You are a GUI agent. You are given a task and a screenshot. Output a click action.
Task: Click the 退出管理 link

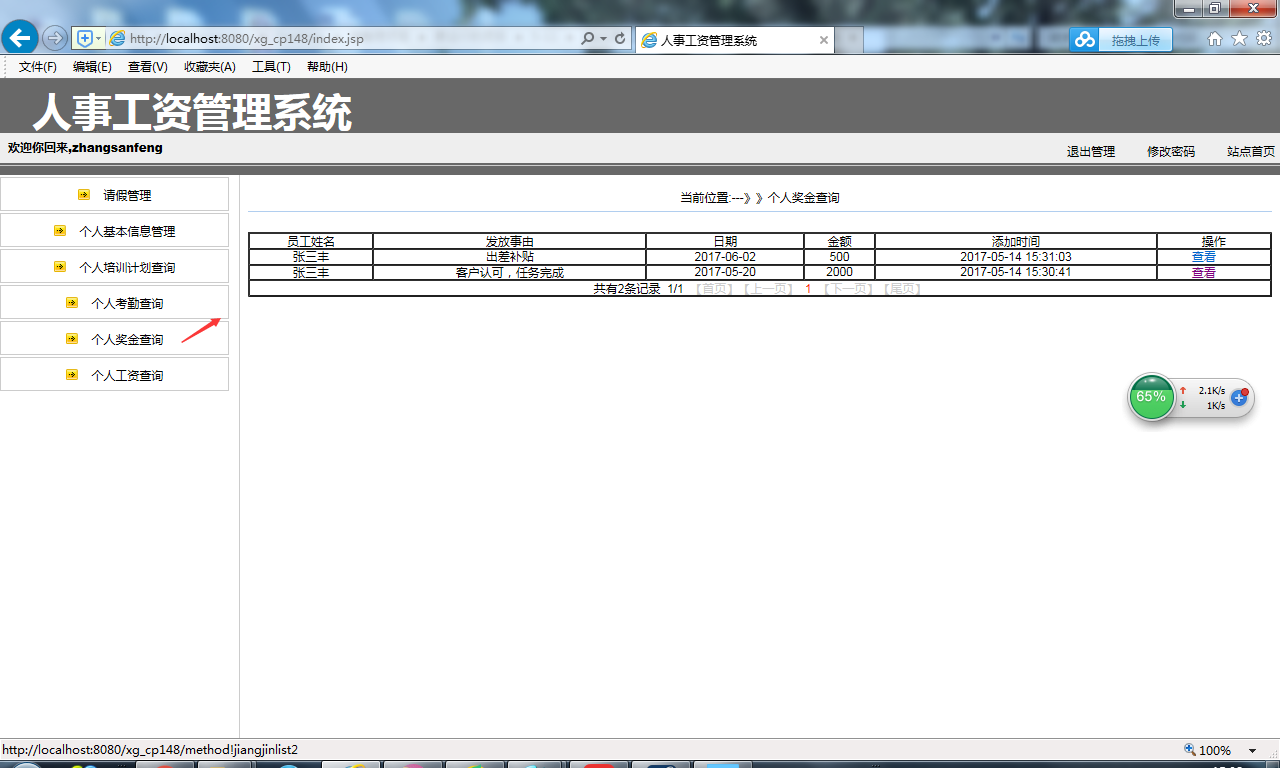tap(1091, 152)
